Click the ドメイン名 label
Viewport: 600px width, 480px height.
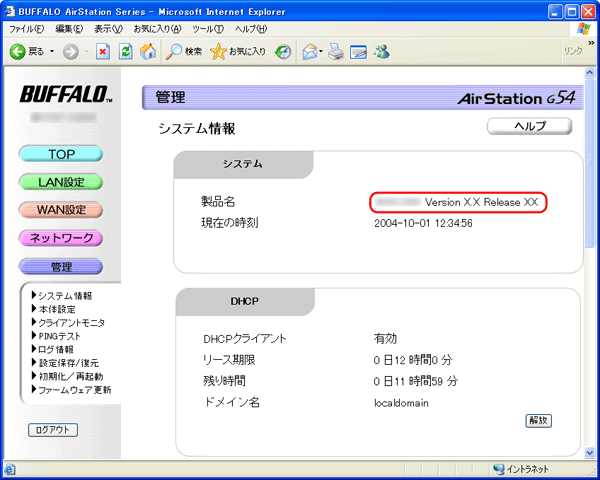click(x=232, y=402)
